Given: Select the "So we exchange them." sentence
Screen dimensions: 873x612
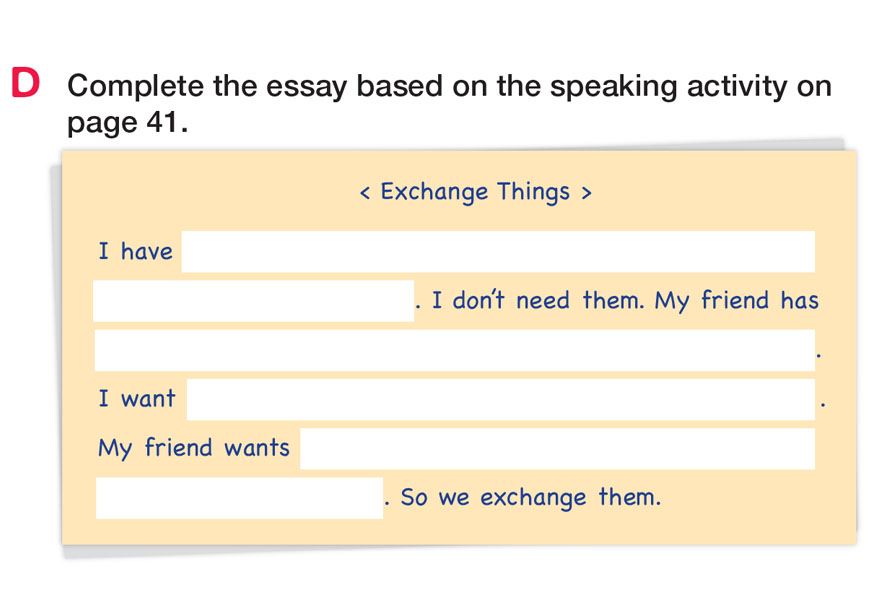Looking at the screenshot, I should pos(531,498).
